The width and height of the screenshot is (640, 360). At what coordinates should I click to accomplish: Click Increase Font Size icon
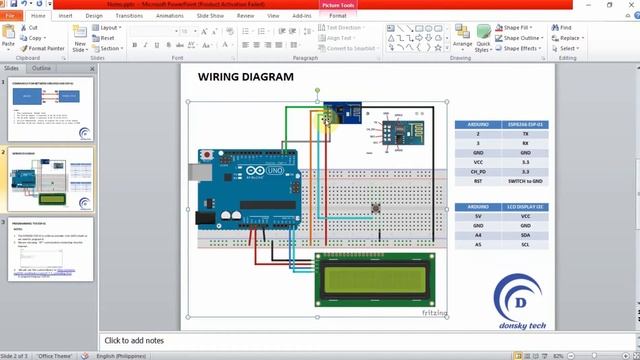click(x=204, y=31)
